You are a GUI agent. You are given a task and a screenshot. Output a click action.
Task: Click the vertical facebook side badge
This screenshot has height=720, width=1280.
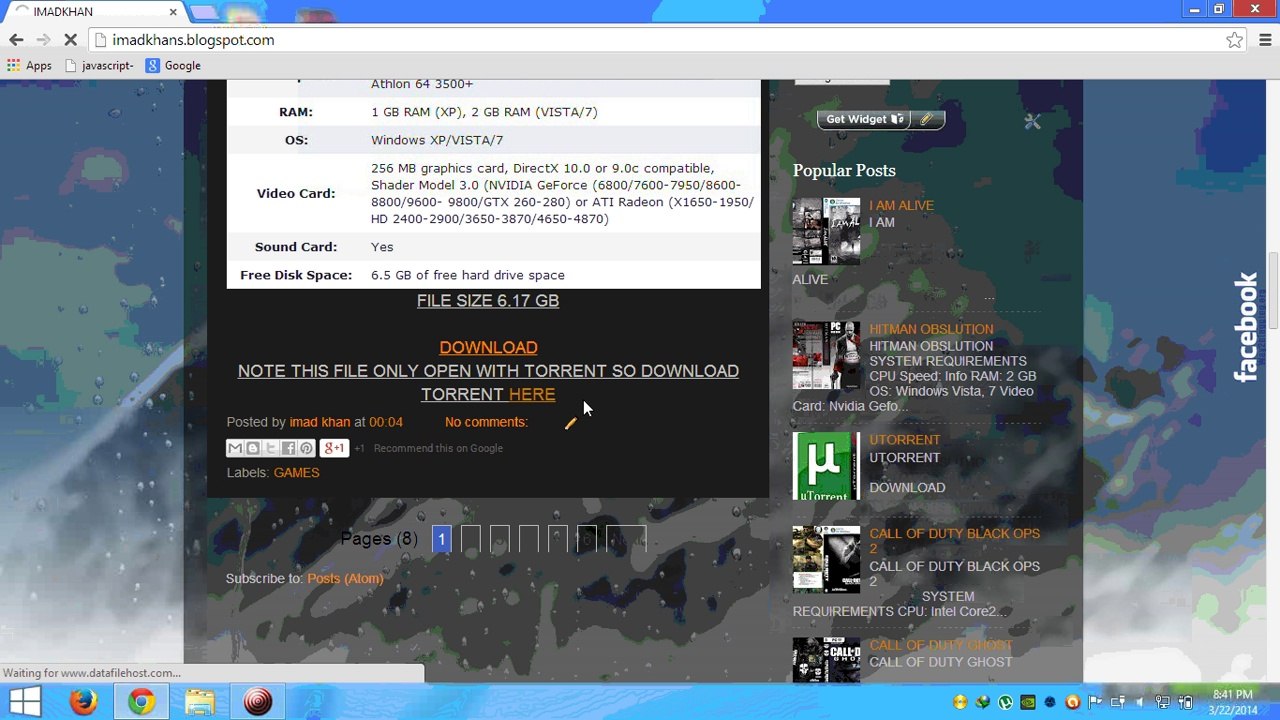tap(1248, 327)
